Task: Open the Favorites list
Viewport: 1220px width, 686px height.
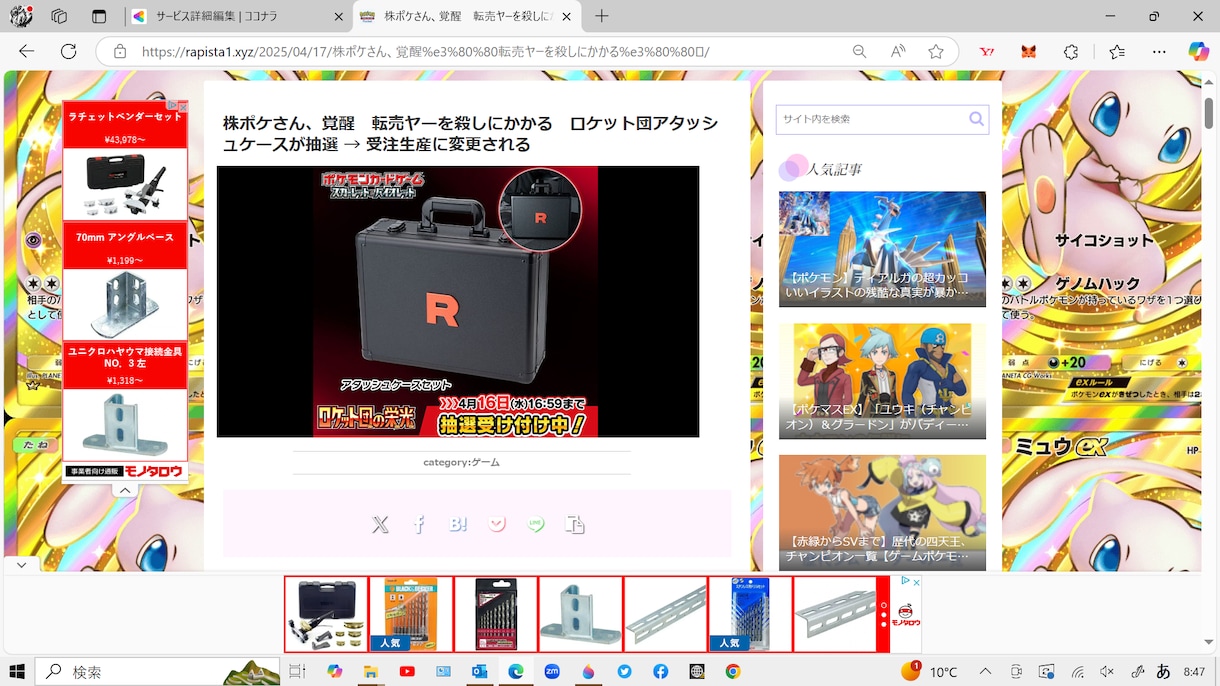Action: 1117,51
